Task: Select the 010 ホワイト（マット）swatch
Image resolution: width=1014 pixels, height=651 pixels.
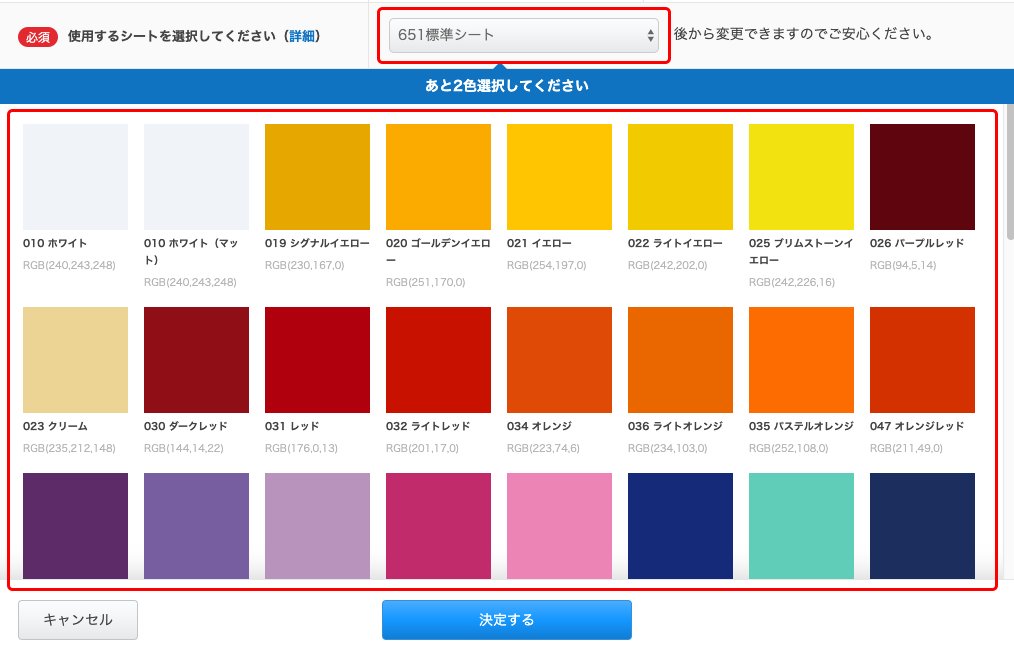Action: (195, 175)
